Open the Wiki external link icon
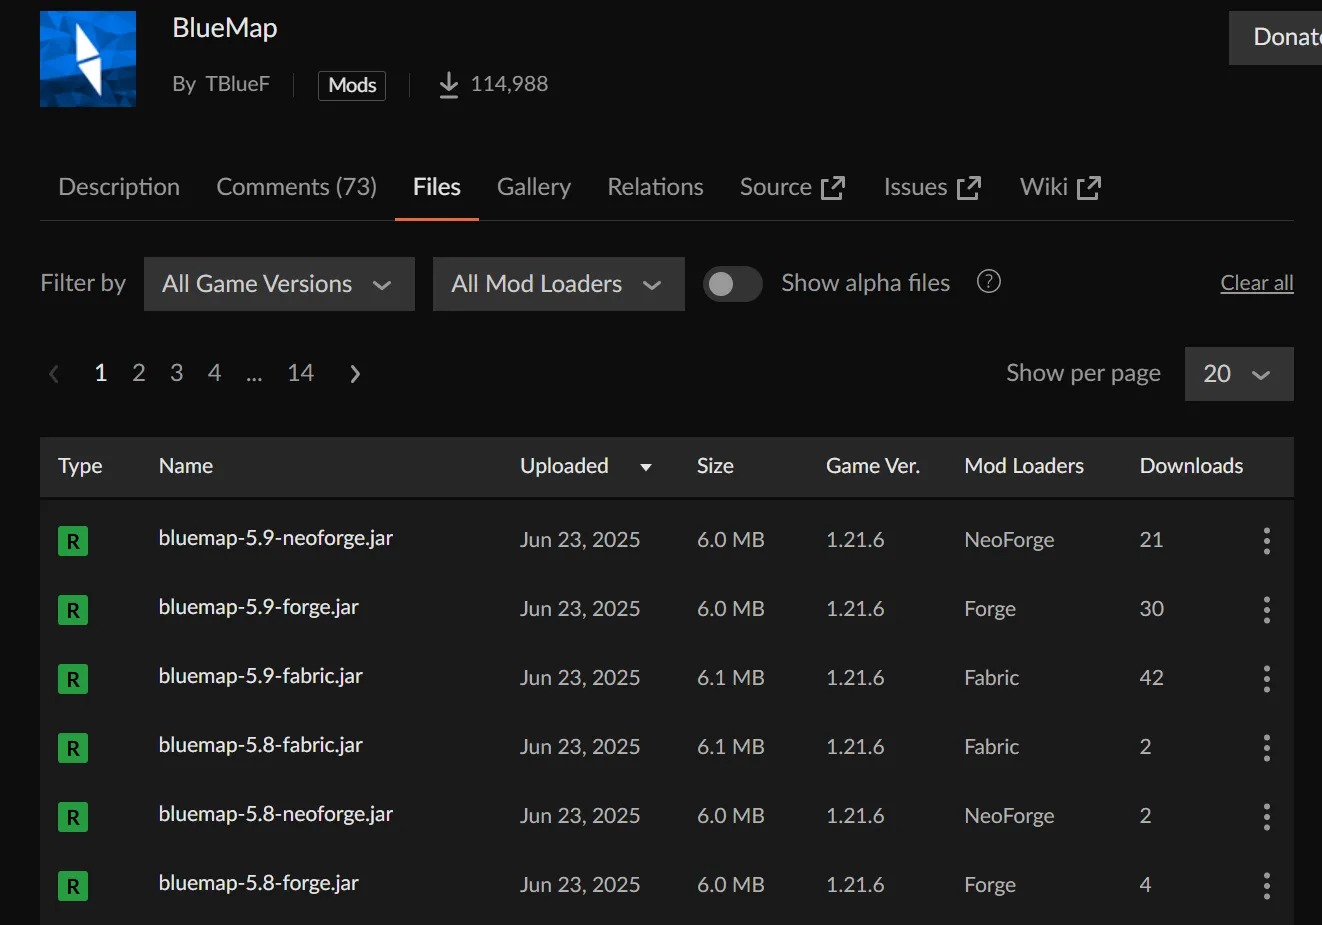The height and width of the screenshot is (925, 1322). 1089,188
